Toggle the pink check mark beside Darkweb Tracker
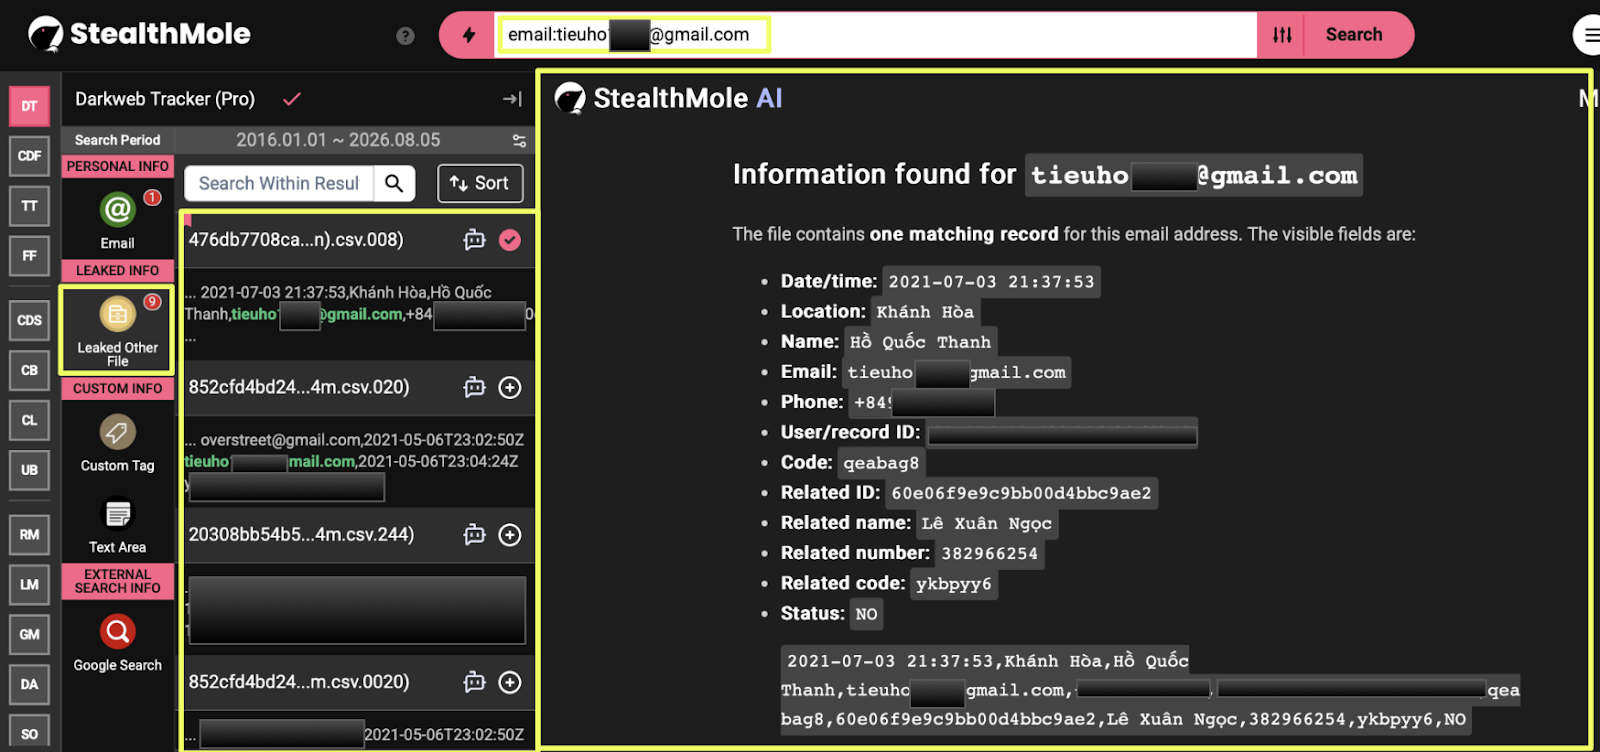 click(292, 99)
